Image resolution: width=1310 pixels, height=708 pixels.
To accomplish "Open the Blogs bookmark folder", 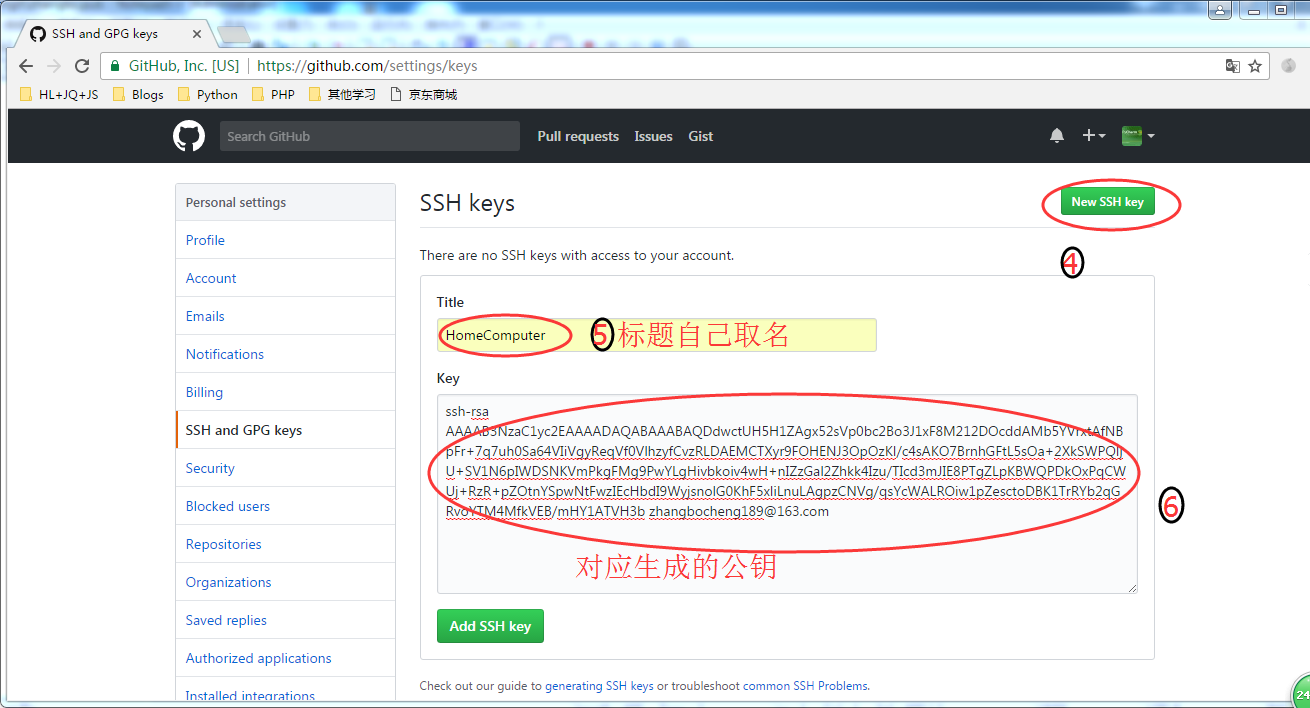I will pos(138,95).
